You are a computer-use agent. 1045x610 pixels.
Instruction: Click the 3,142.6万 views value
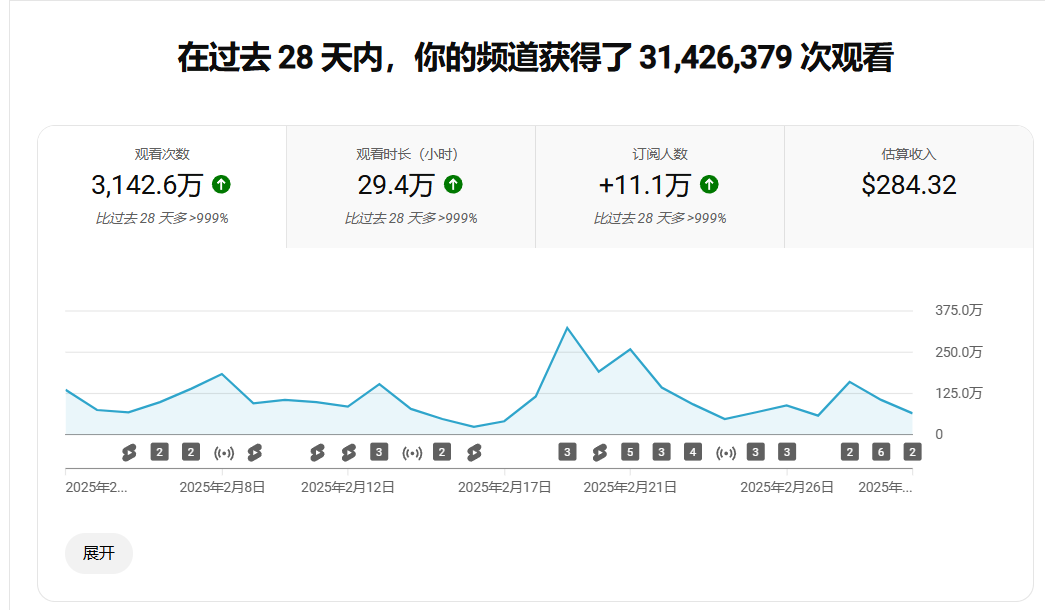tap(147, 185)
